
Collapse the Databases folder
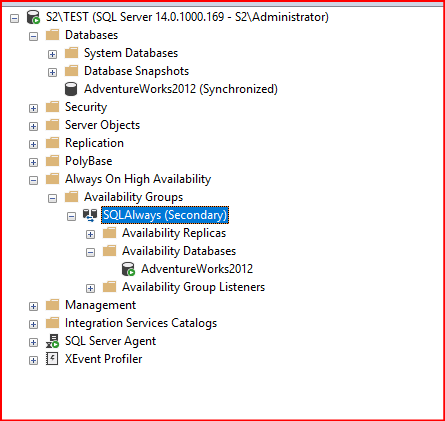[x=33, y=36]
